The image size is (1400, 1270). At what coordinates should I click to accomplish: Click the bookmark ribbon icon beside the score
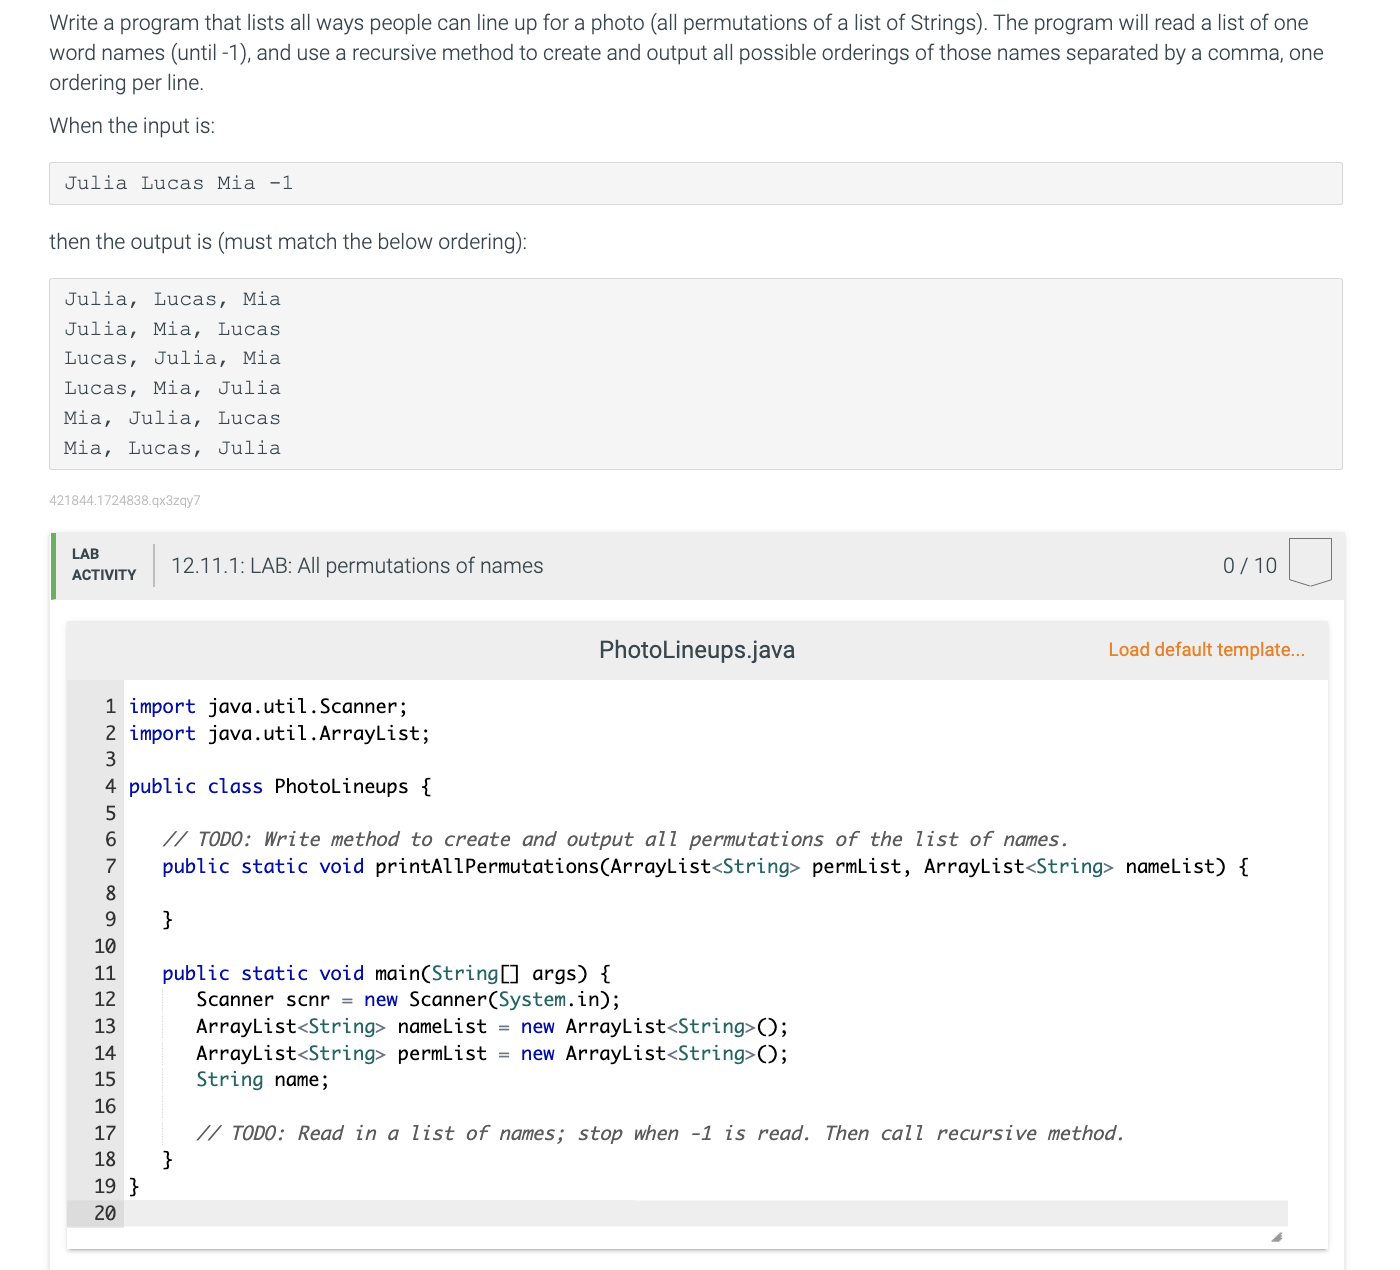point(1311,562)
